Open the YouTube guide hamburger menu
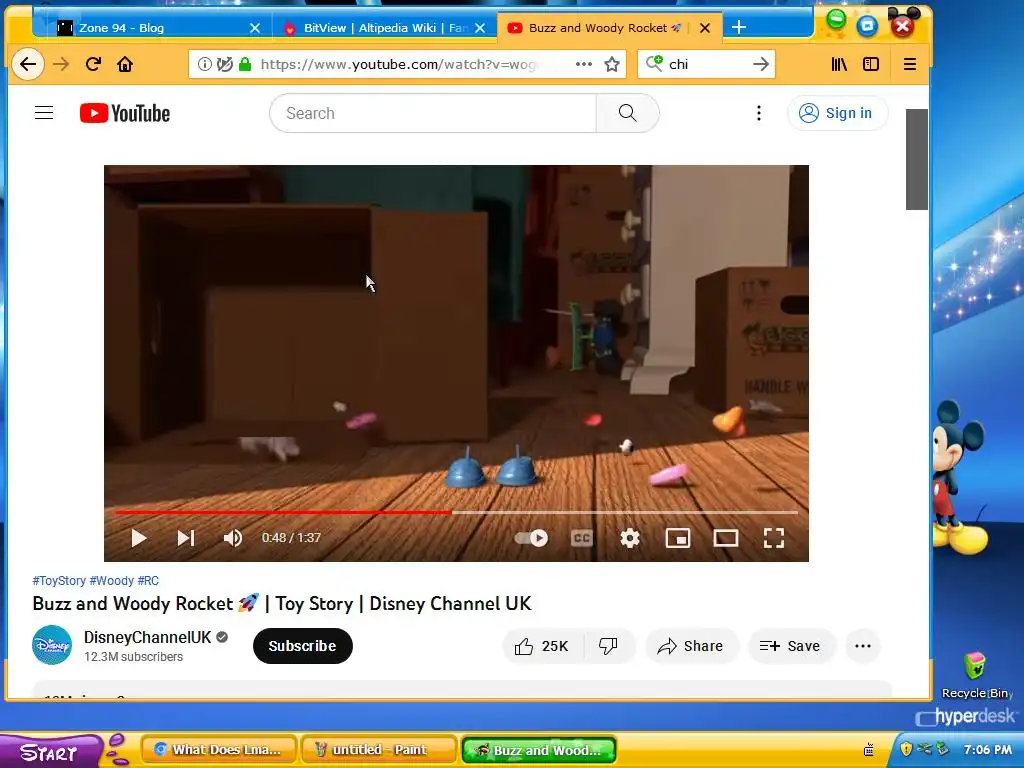This screenshot has height=768, width=1024. [44, 113]
